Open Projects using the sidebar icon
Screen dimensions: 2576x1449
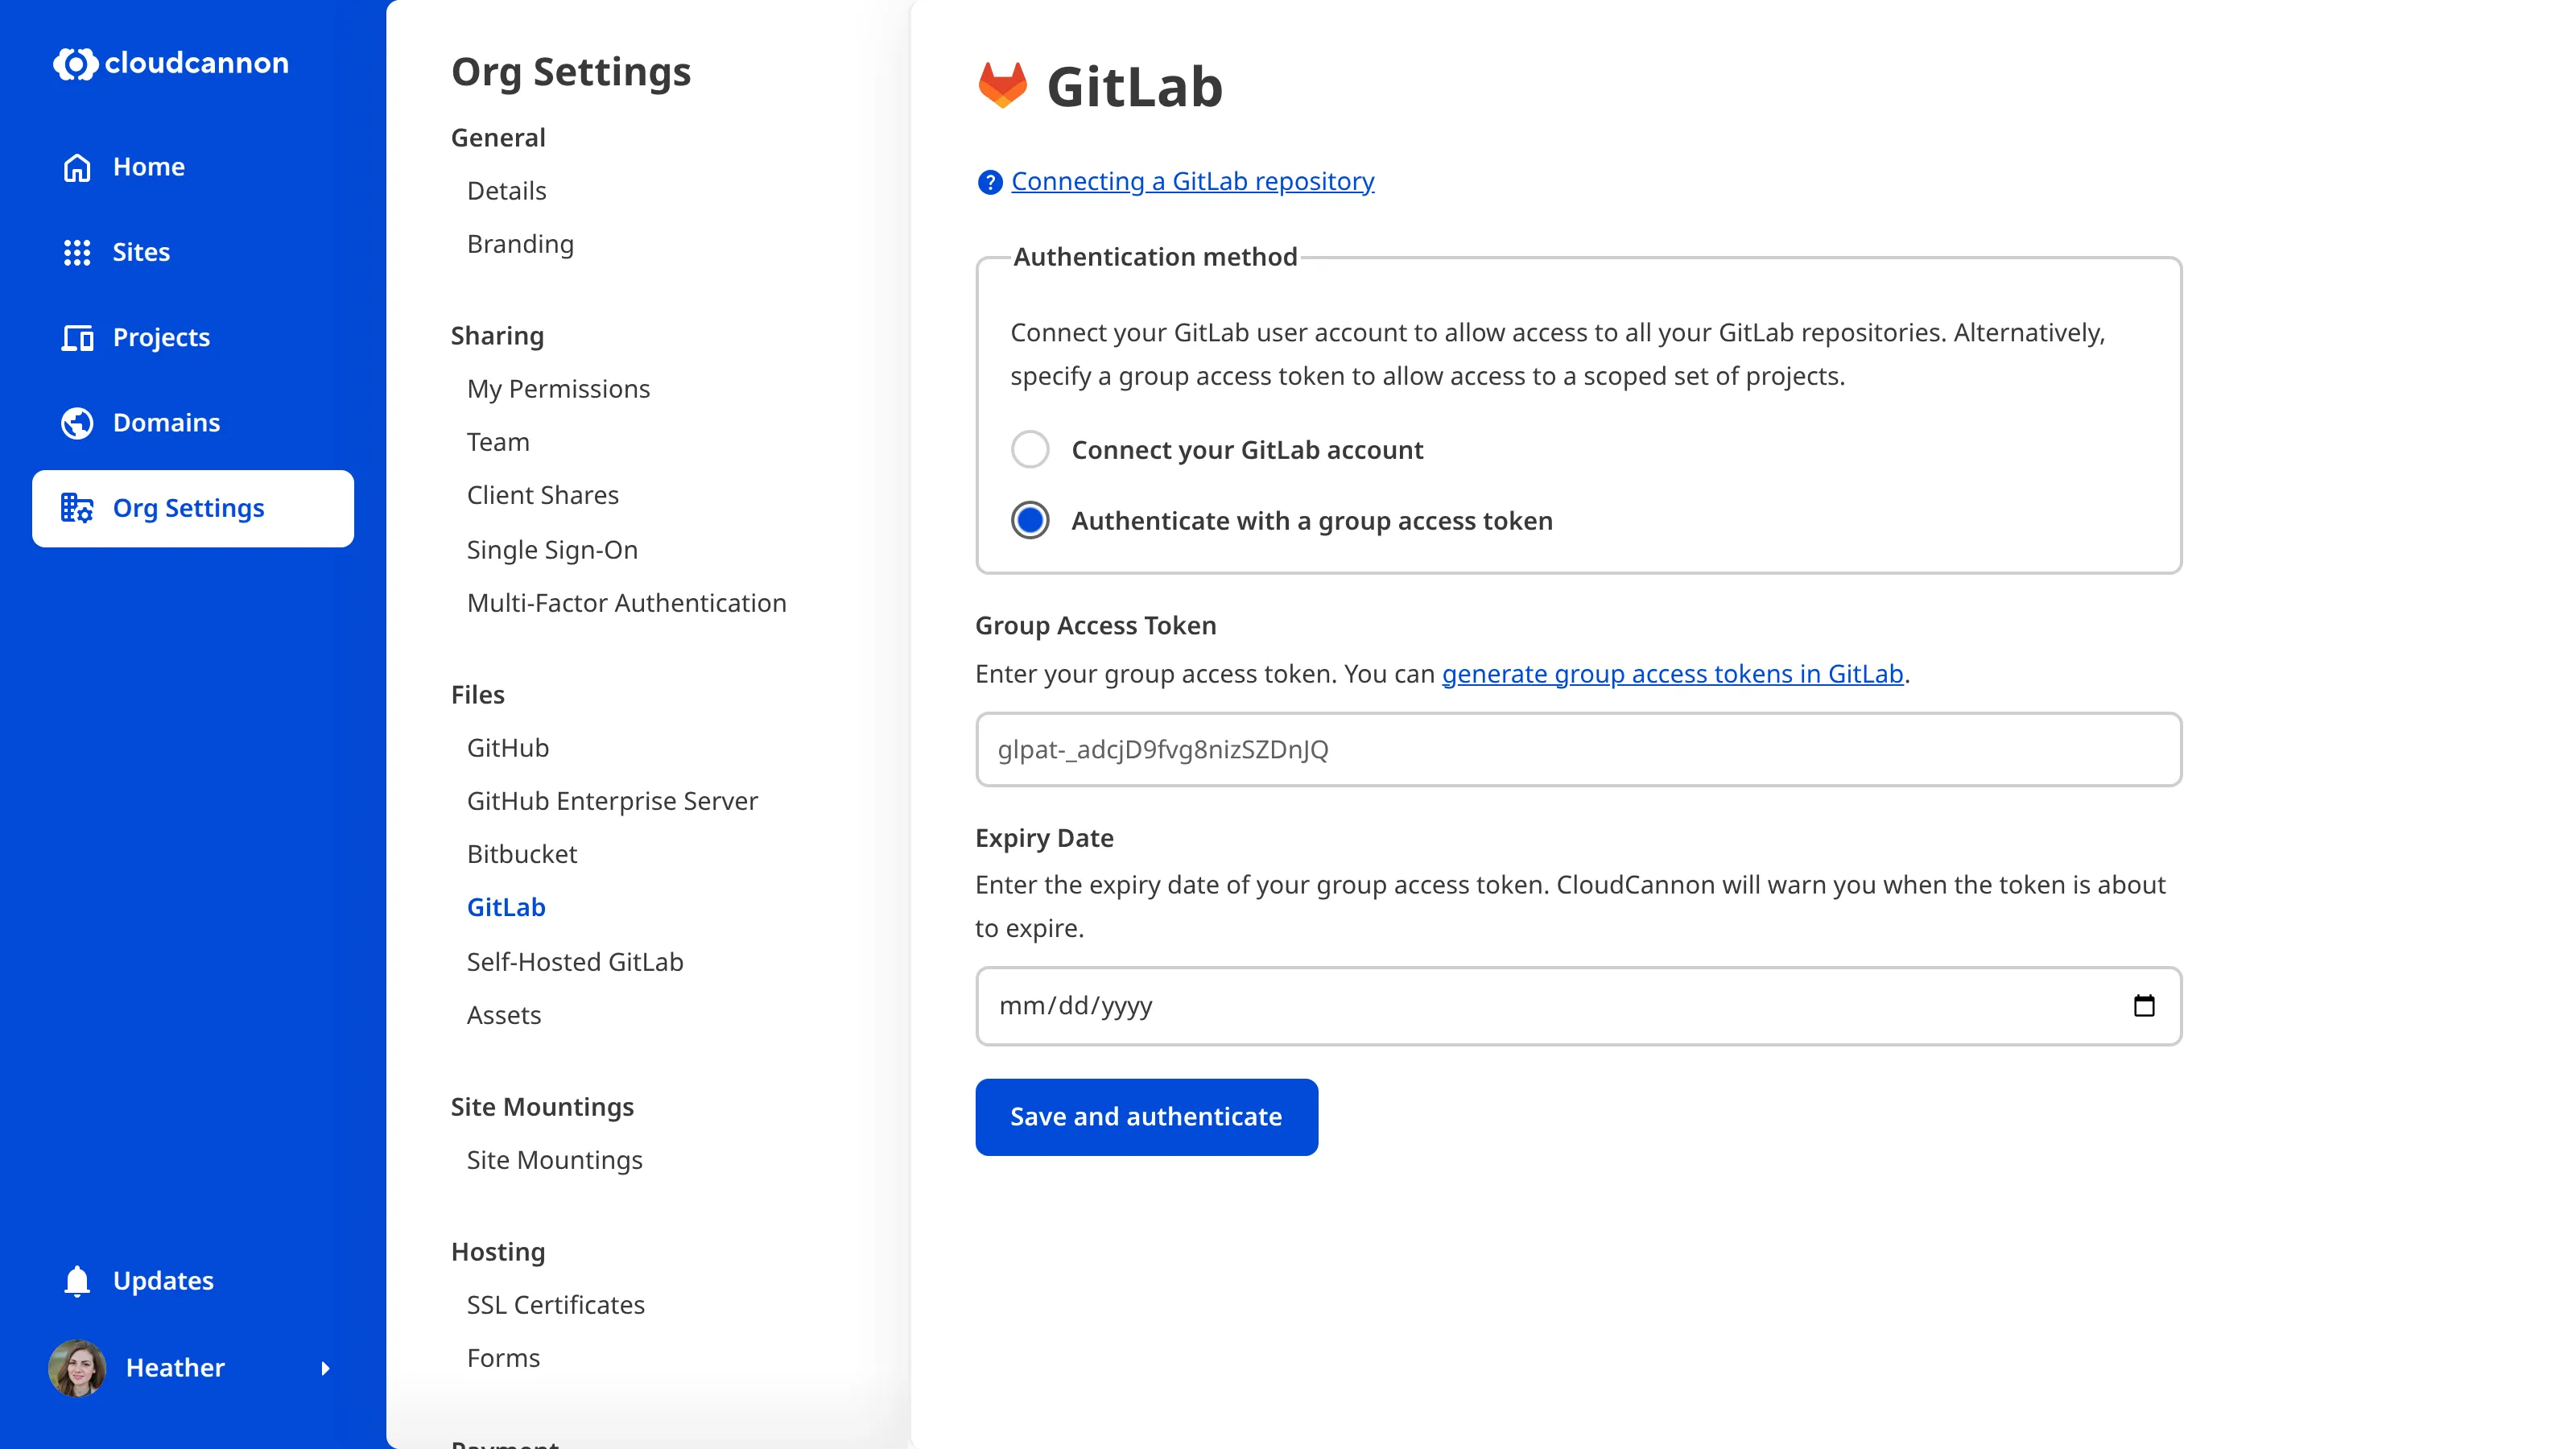(77, 338)
